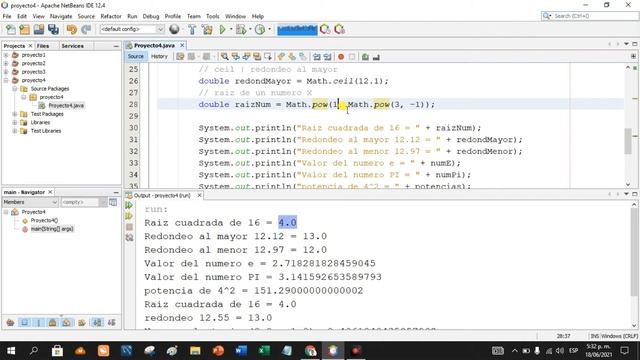Switch to the Files tab
Viewport: 640px width, 360px height.
43,46
